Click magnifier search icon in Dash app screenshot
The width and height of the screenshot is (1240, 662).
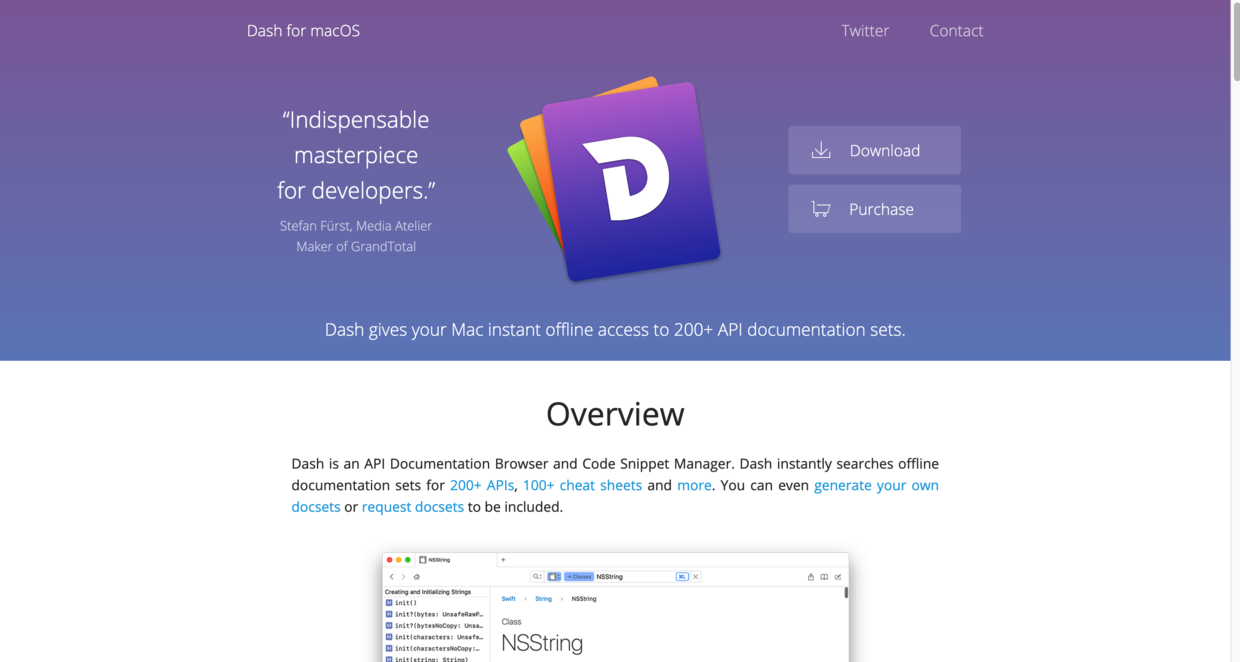(537, 577)
